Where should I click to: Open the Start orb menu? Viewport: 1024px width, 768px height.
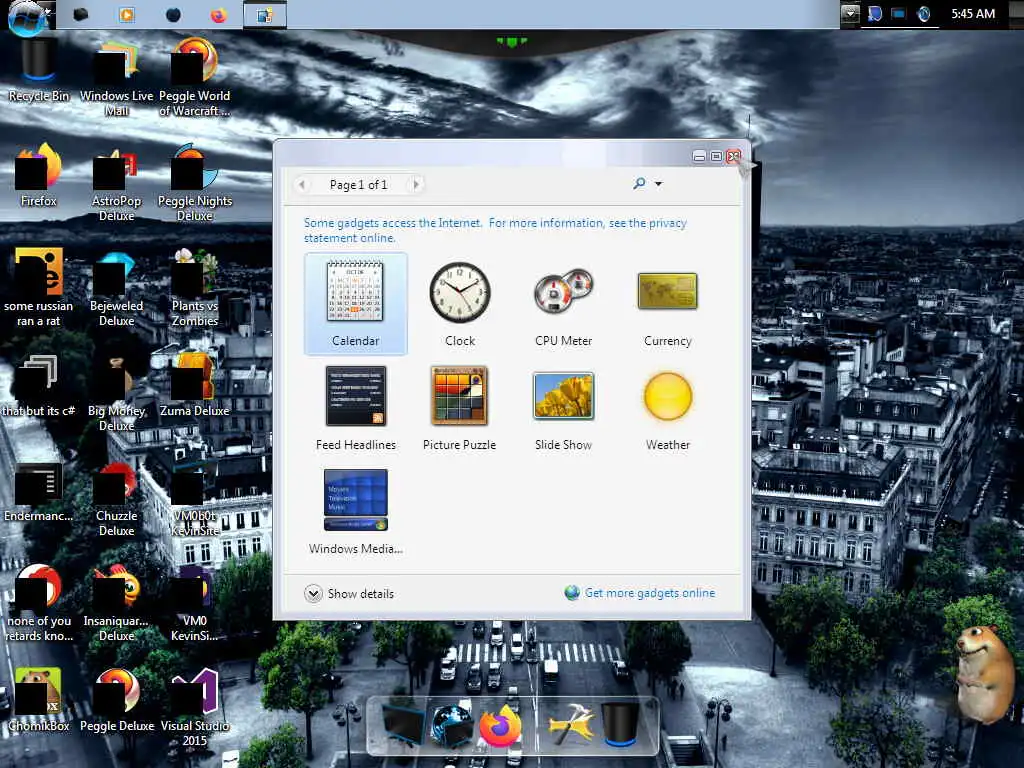click(x=29, y=16)
